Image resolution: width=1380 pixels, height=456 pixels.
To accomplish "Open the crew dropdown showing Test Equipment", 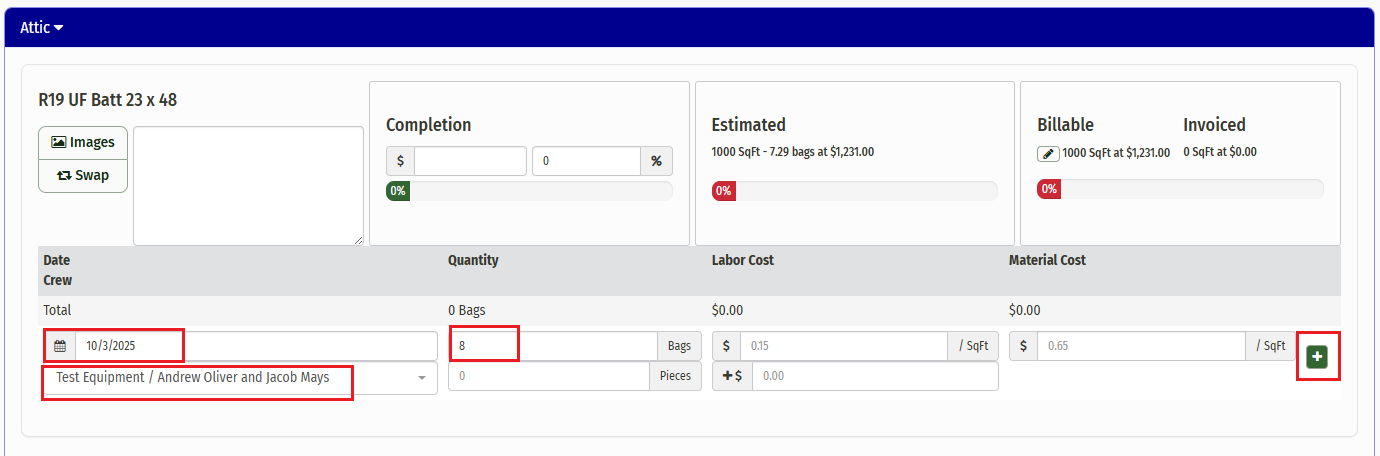I will 240,378.
